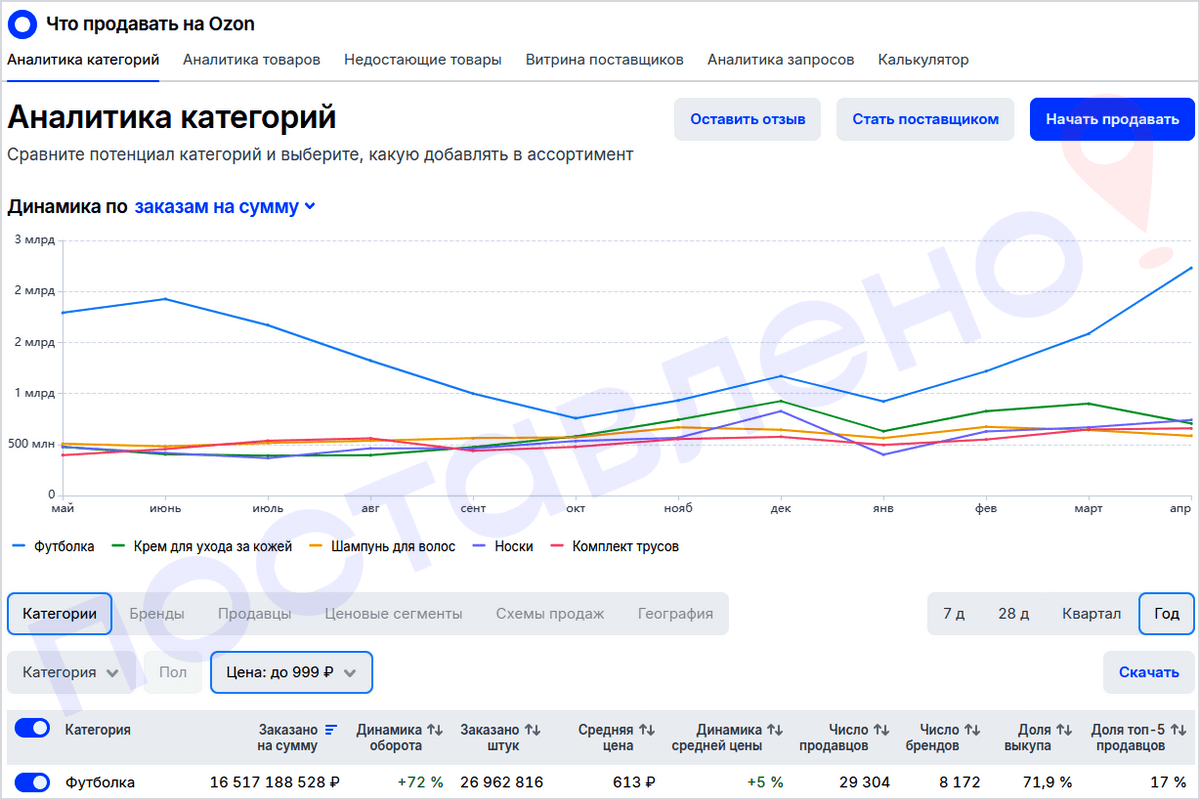1200x800 pixels.
Task: Open the Аналитика категорий tab
Action: tap(83, 60)
